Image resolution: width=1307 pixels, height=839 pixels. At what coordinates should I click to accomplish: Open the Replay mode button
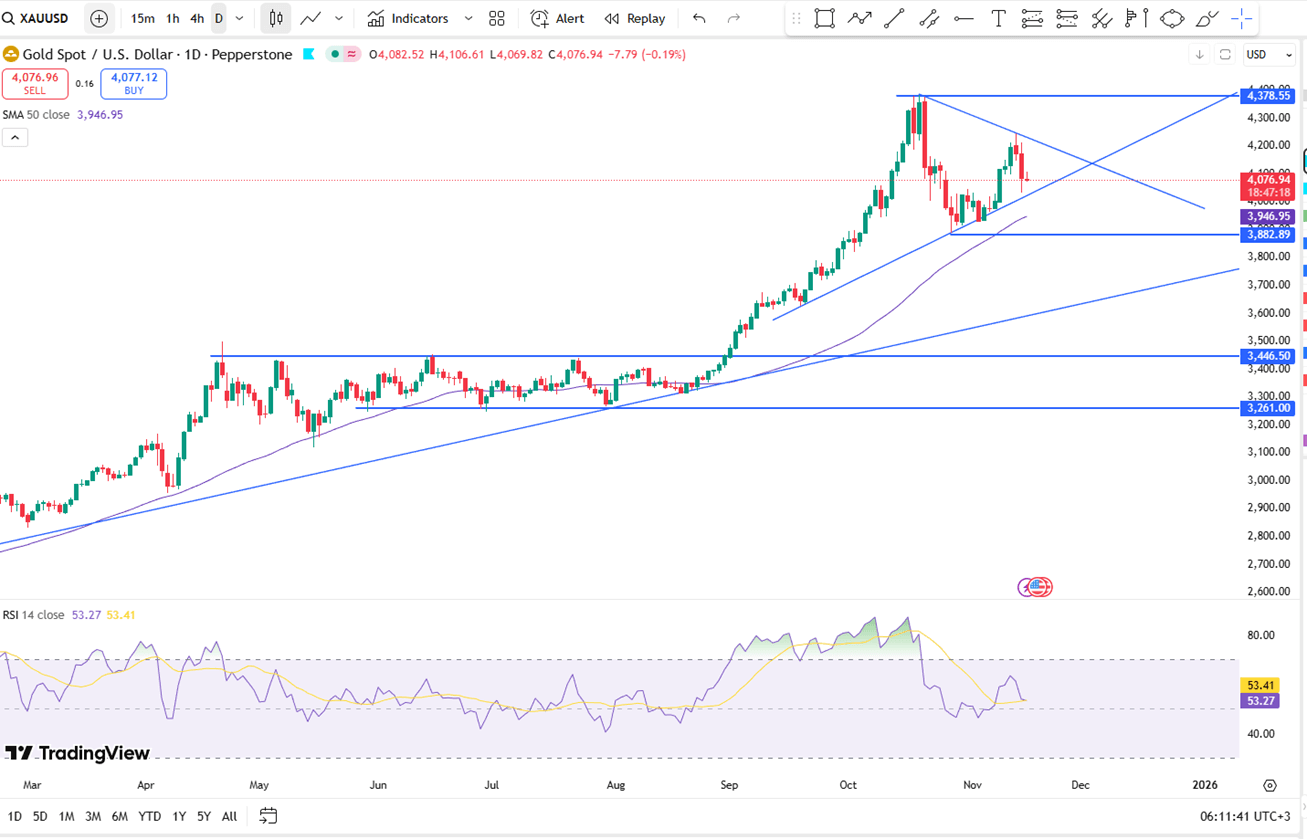point(635,19)
